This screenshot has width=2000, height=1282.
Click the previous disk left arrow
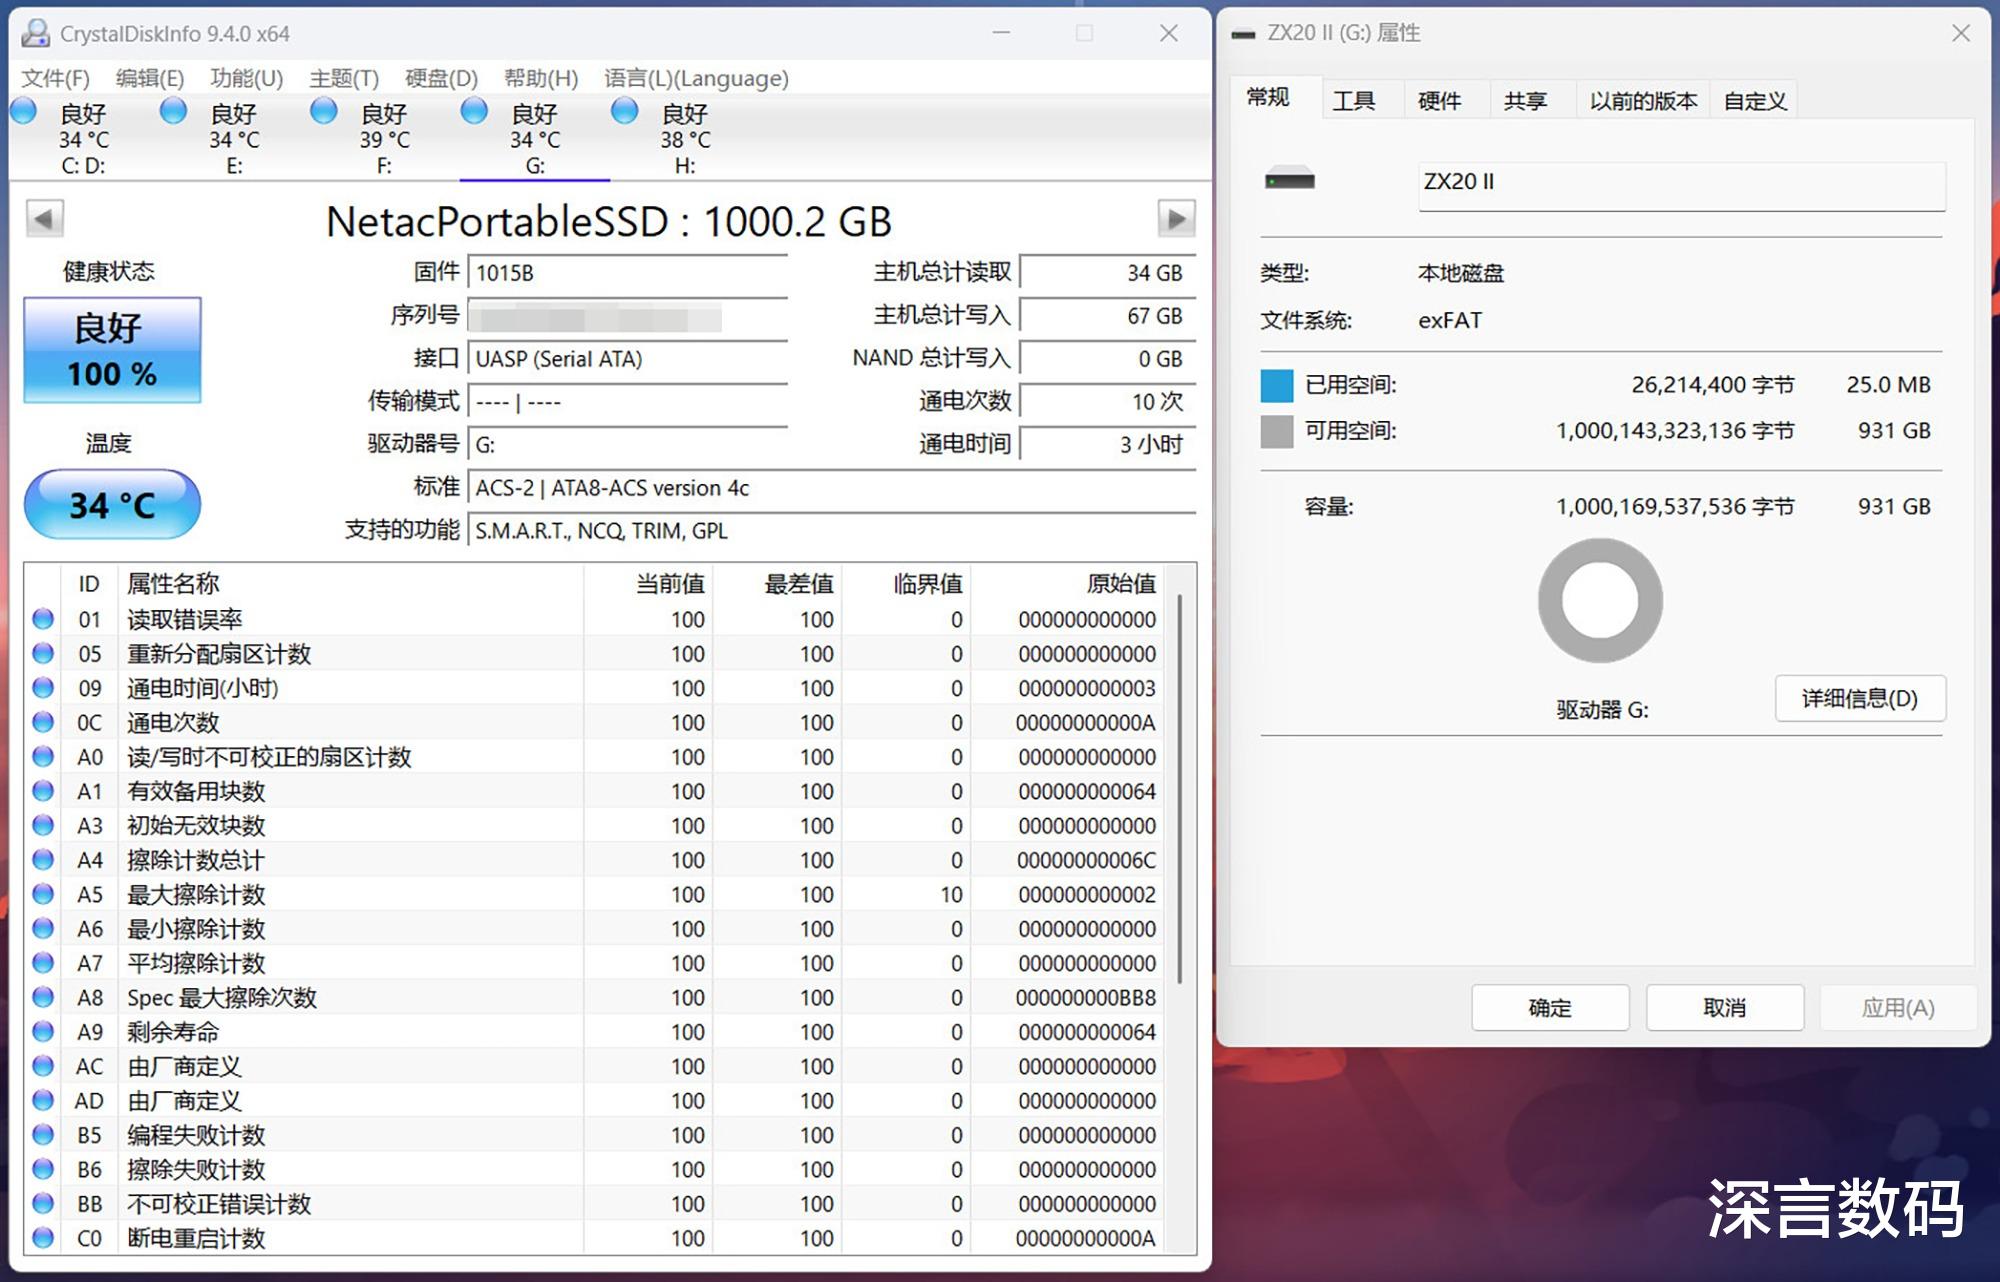click(44, 218)
